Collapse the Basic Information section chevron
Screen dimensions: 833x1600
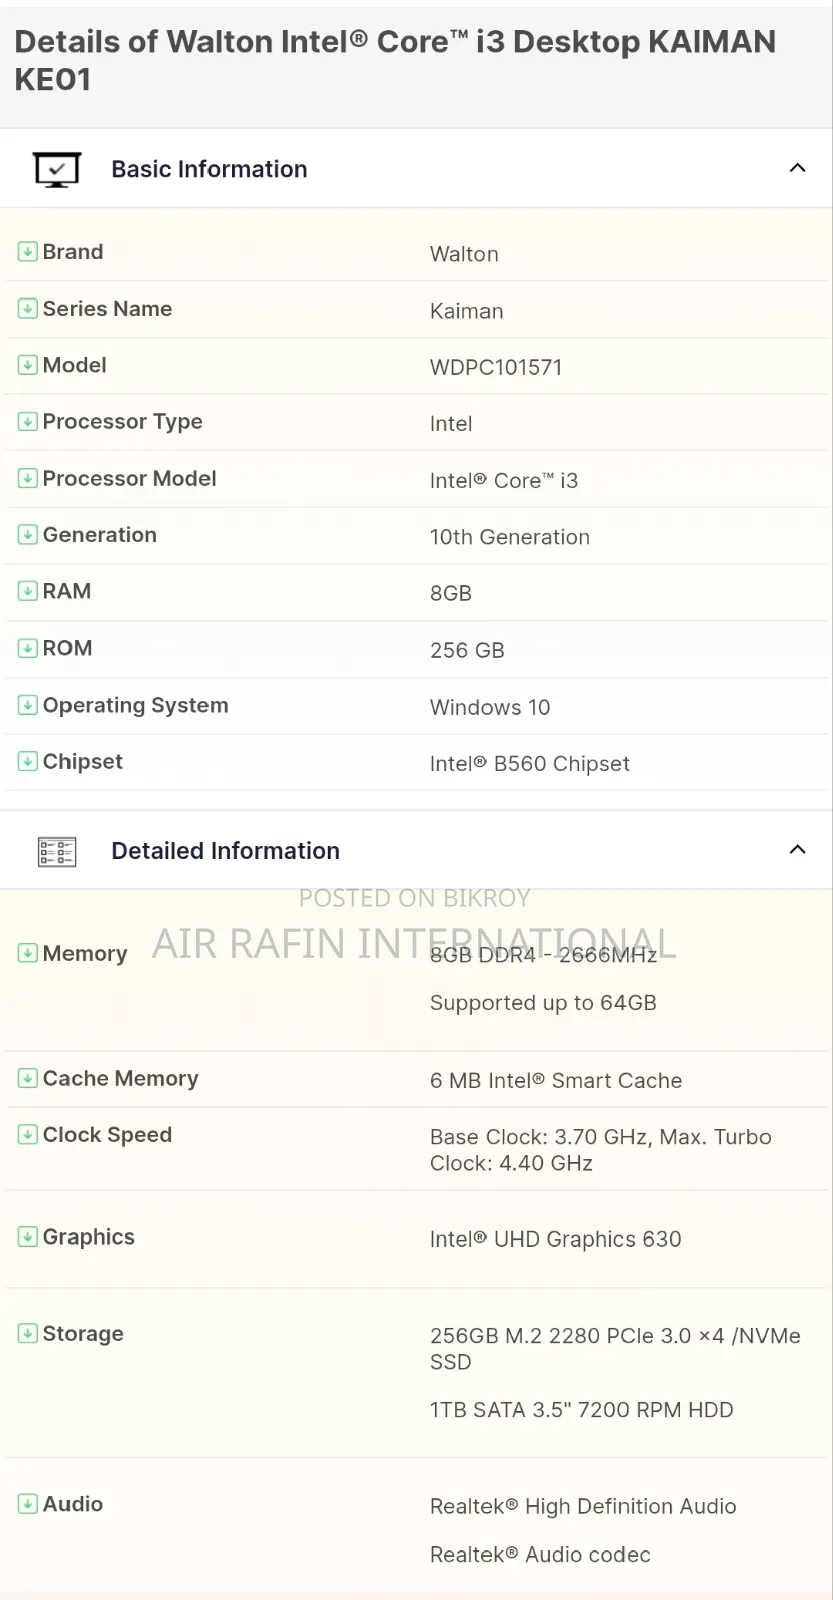pos(797,168)
